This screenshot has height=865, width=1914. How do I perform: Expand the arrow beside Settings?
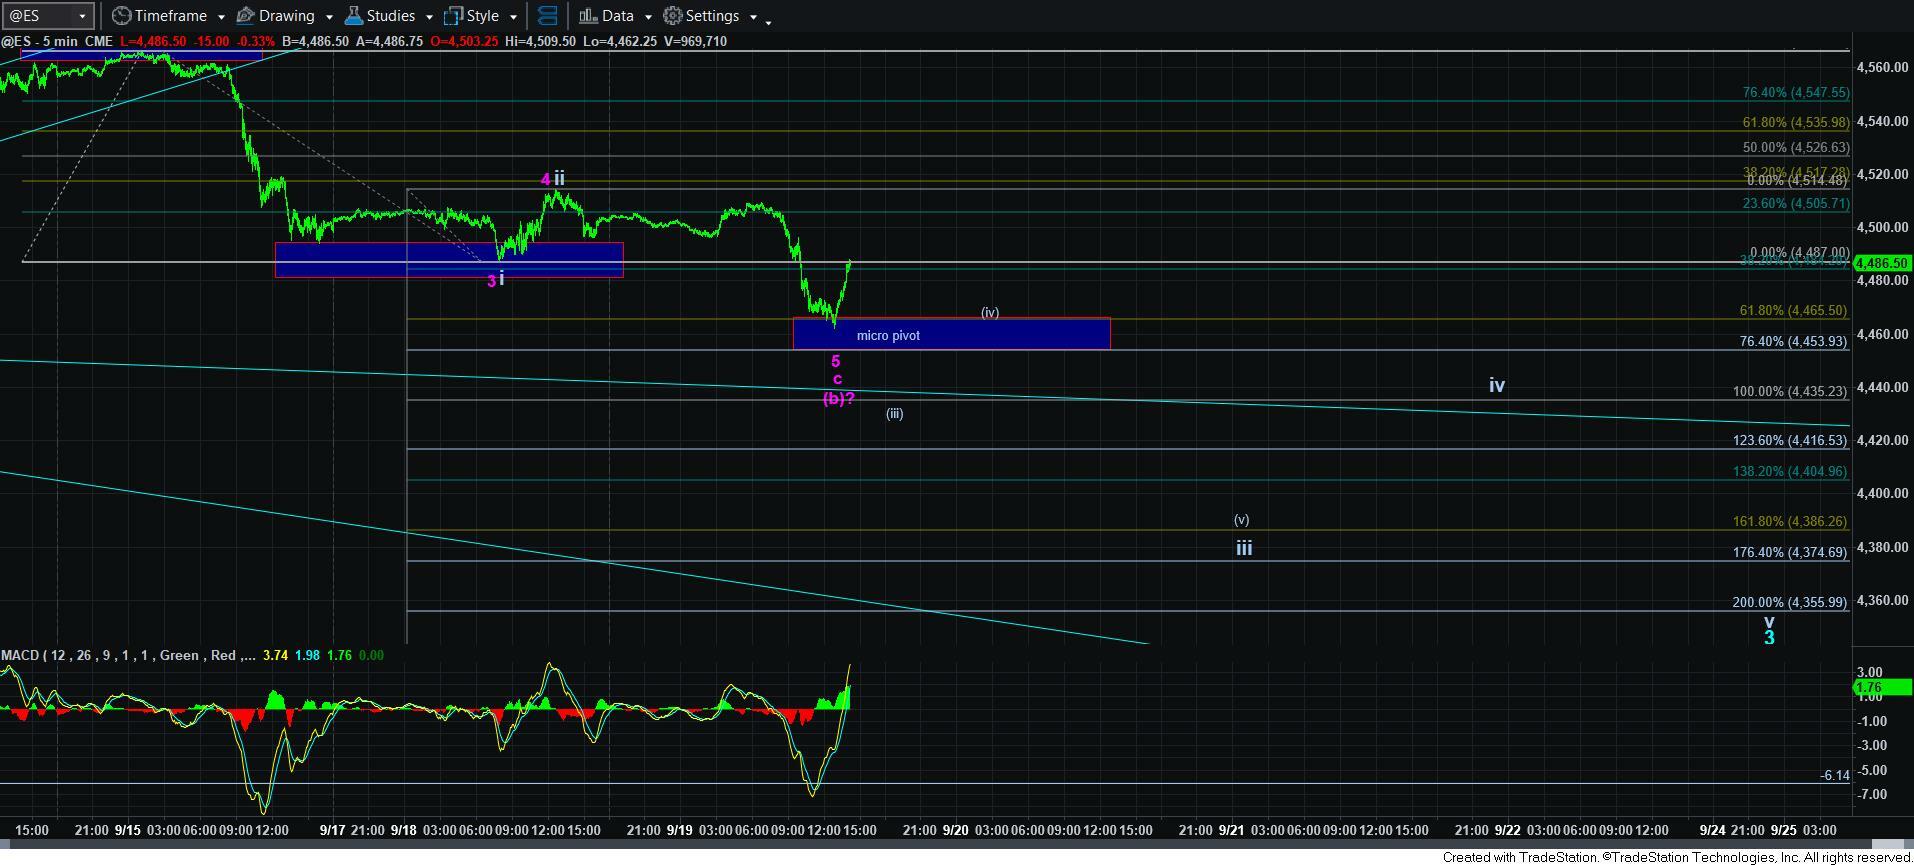coord(753,17)
